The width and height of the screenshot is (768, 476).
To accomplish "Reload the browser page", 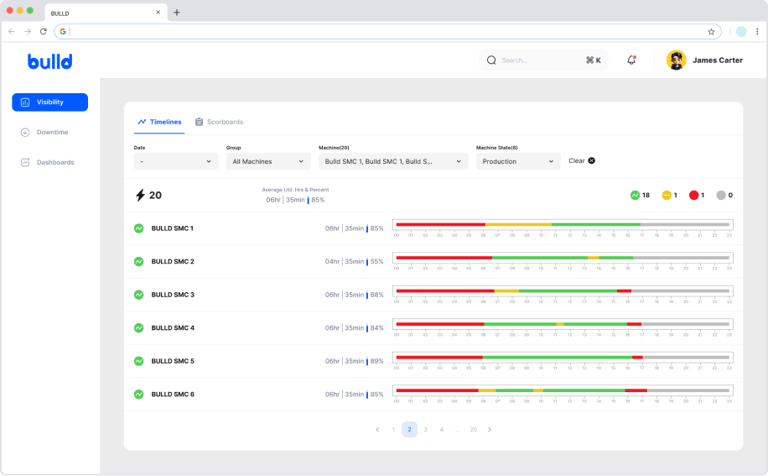I will coord(43,31).
